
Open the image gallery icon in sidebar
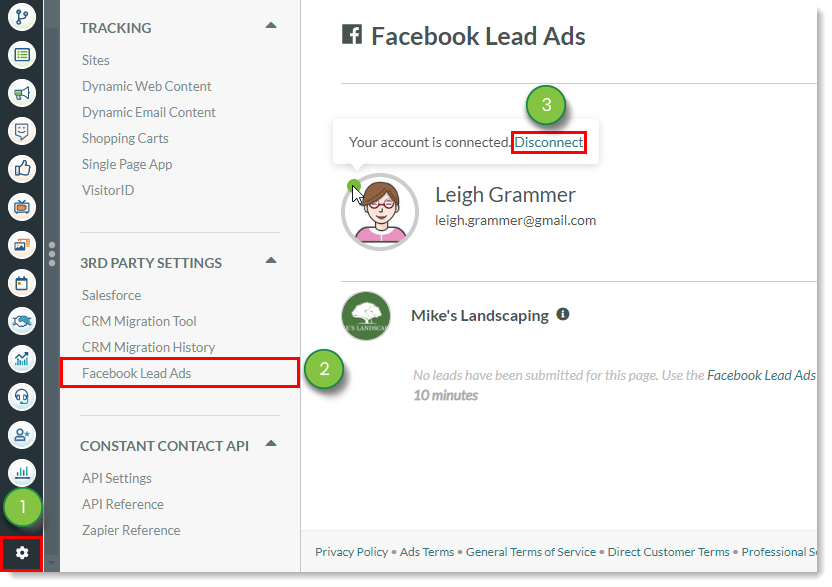tap(22, 245)
